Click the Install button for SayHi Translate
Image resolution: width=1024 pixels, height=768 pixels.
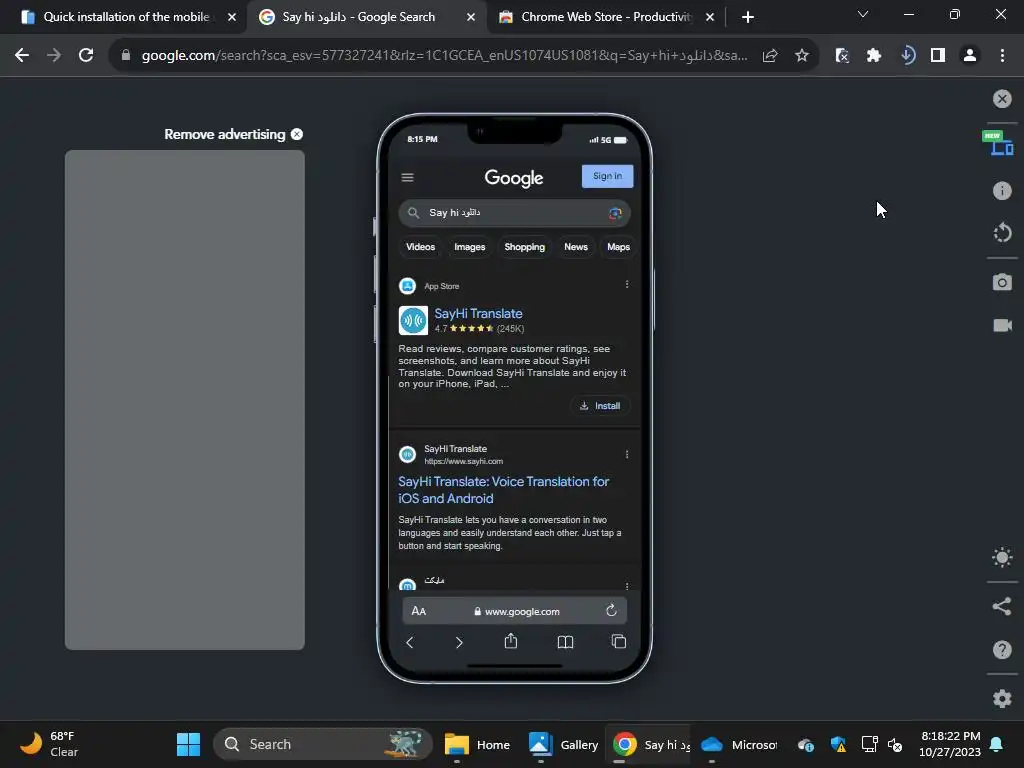(600, 406)
